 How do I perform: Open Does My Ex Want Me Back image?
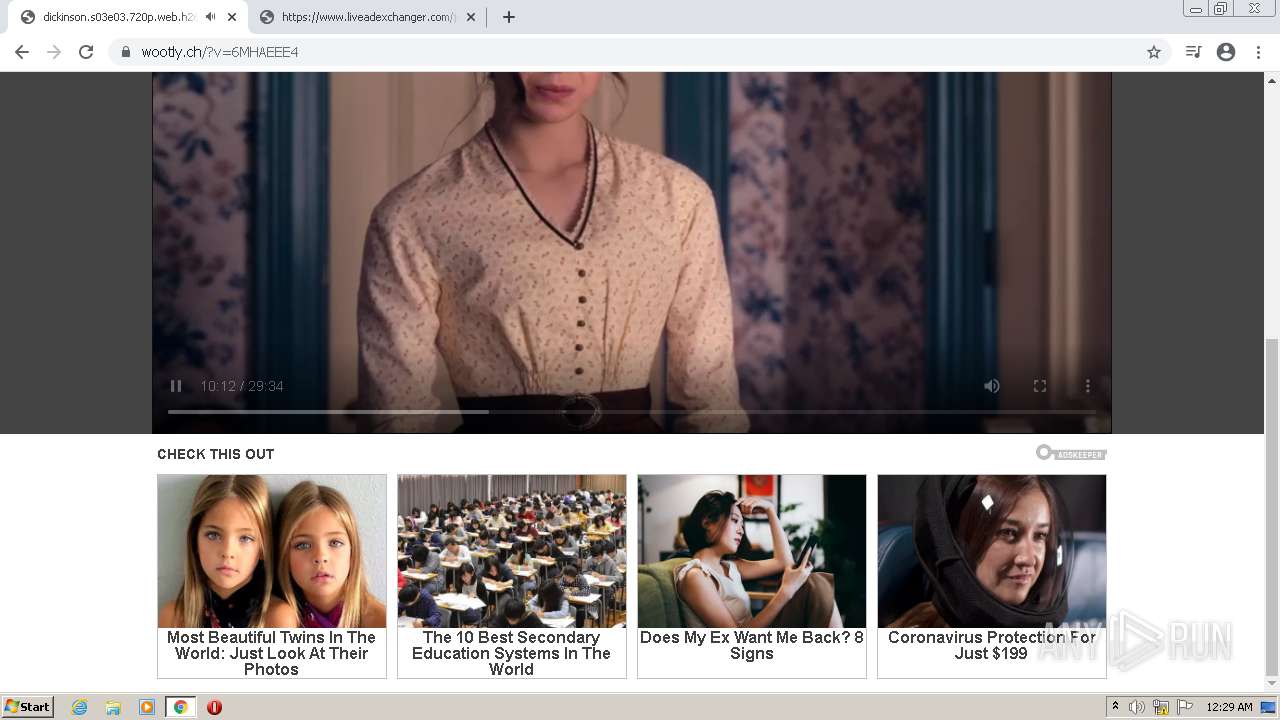[x=752, y=551]
